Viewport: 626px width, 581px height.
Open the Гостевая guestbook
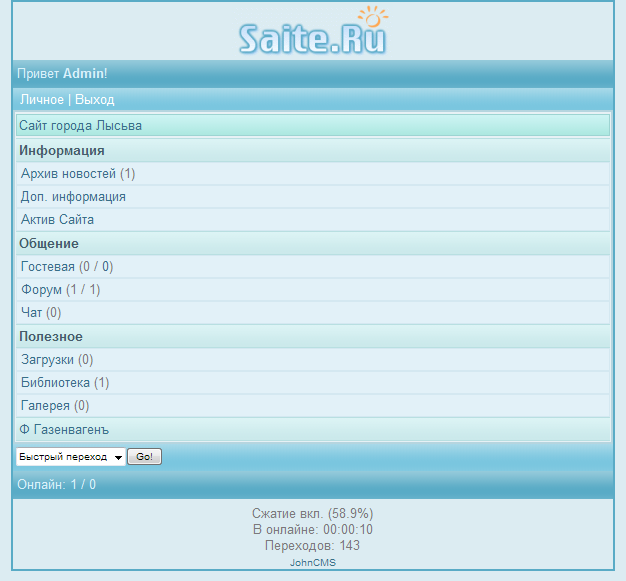point(48,267)
